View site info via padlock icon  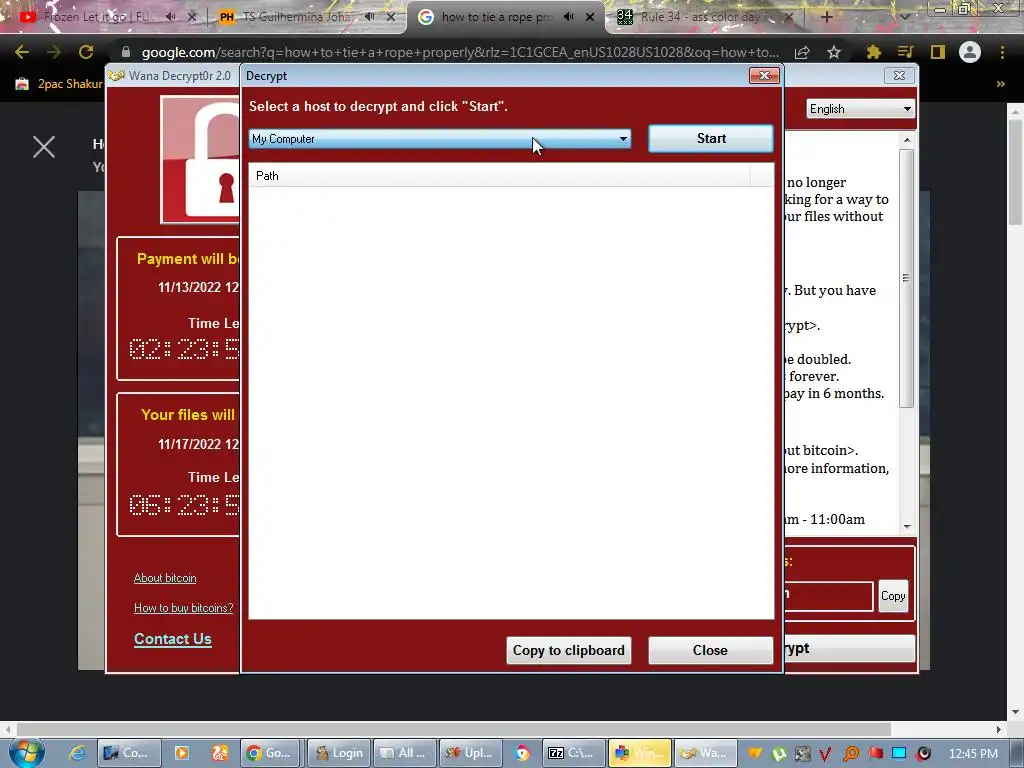[x=126, y=52]
